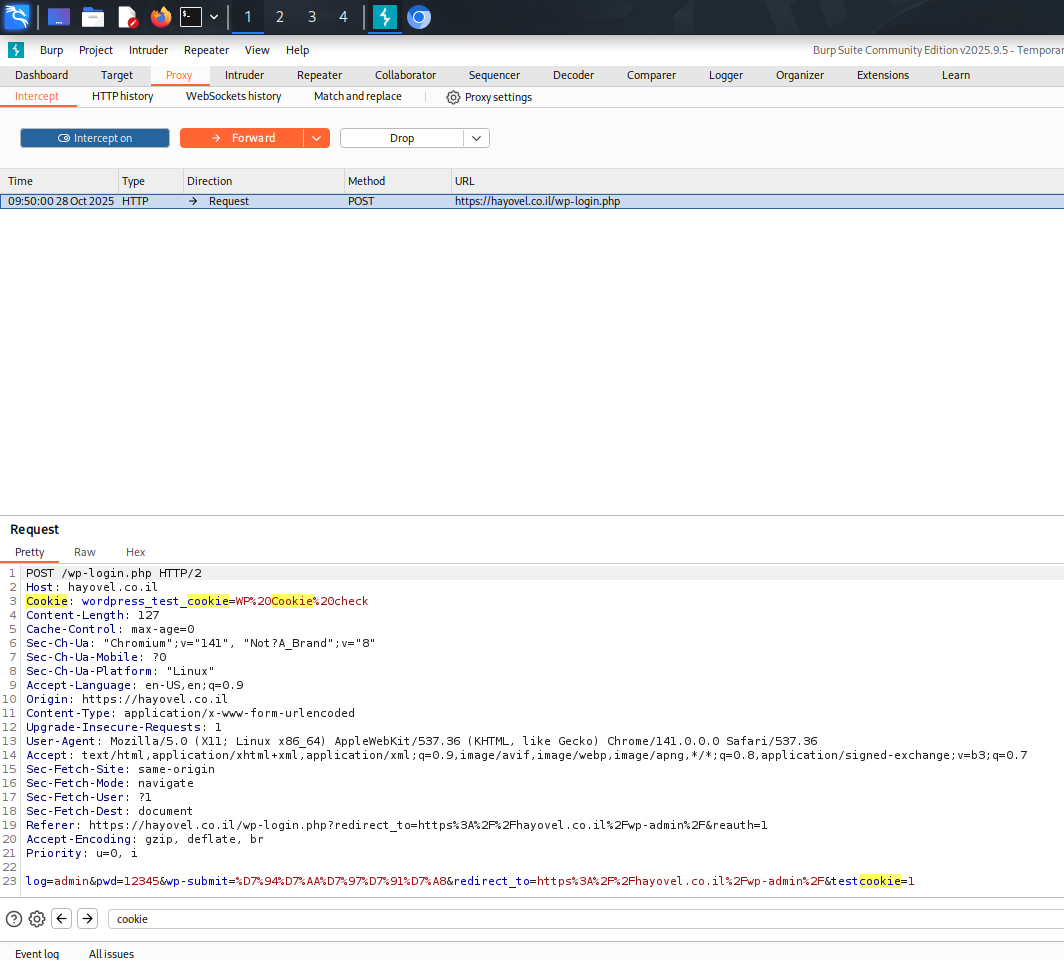Open Proxy settings via gear icon
The image size is (1064, 960).
[489, 97]
